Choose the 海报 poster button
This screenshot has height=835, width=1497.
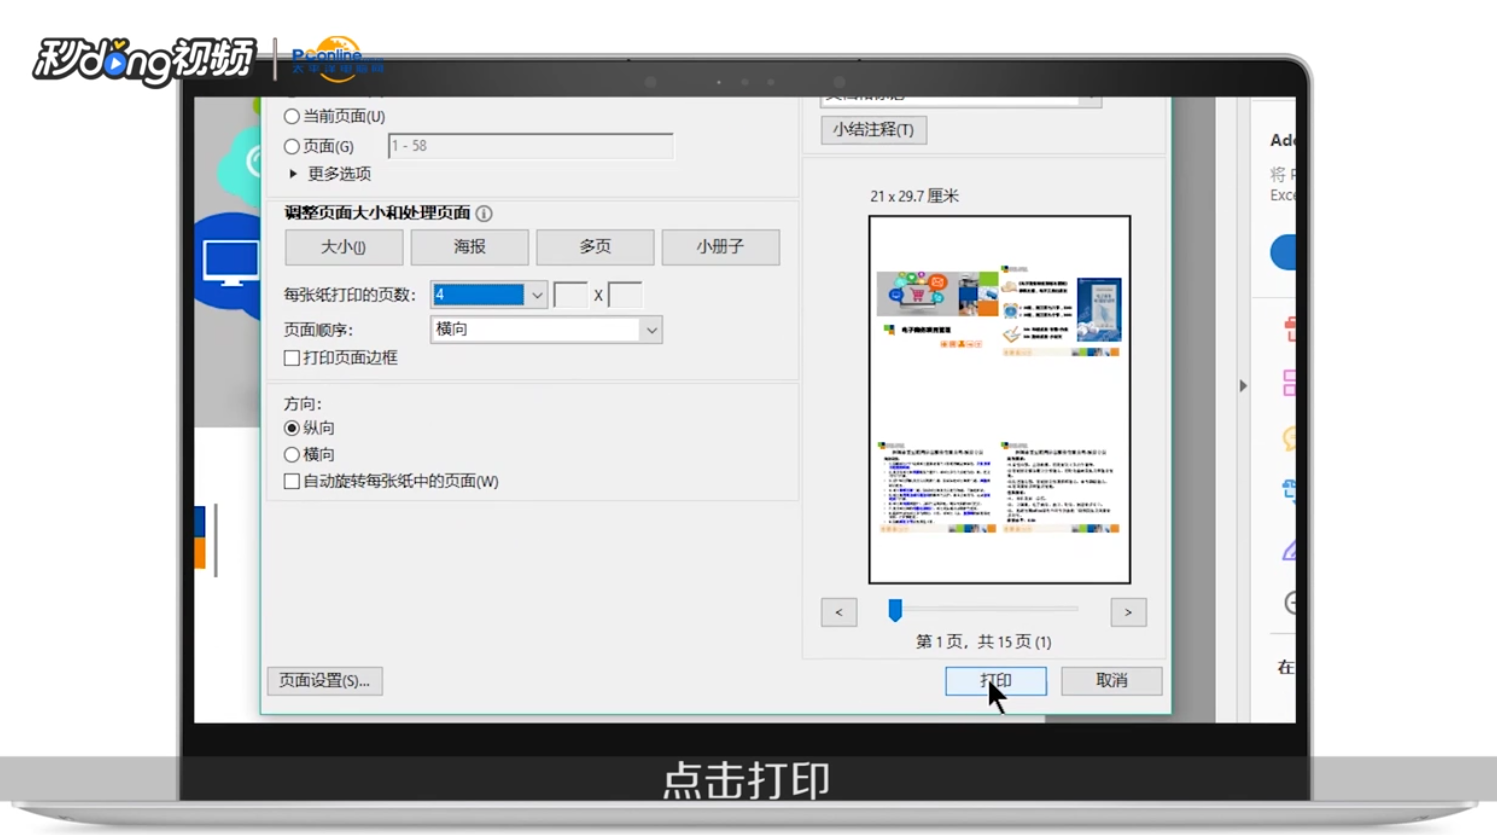469,247
